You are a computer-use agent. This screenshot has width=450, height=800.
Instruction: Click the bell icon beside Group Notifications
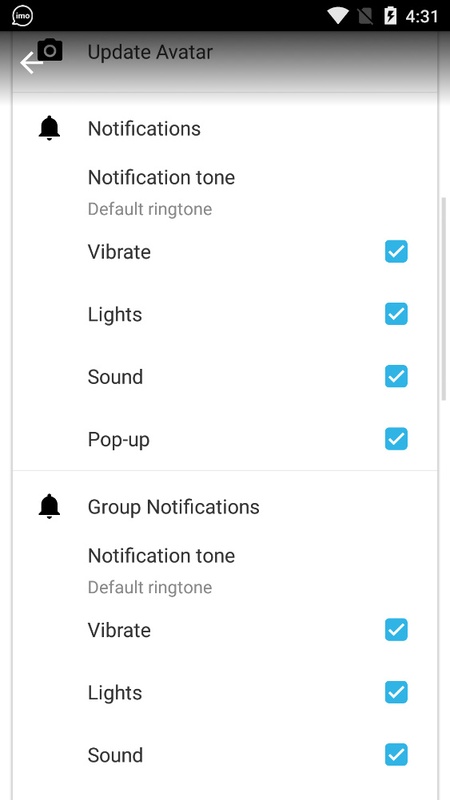tap(49, 506)
